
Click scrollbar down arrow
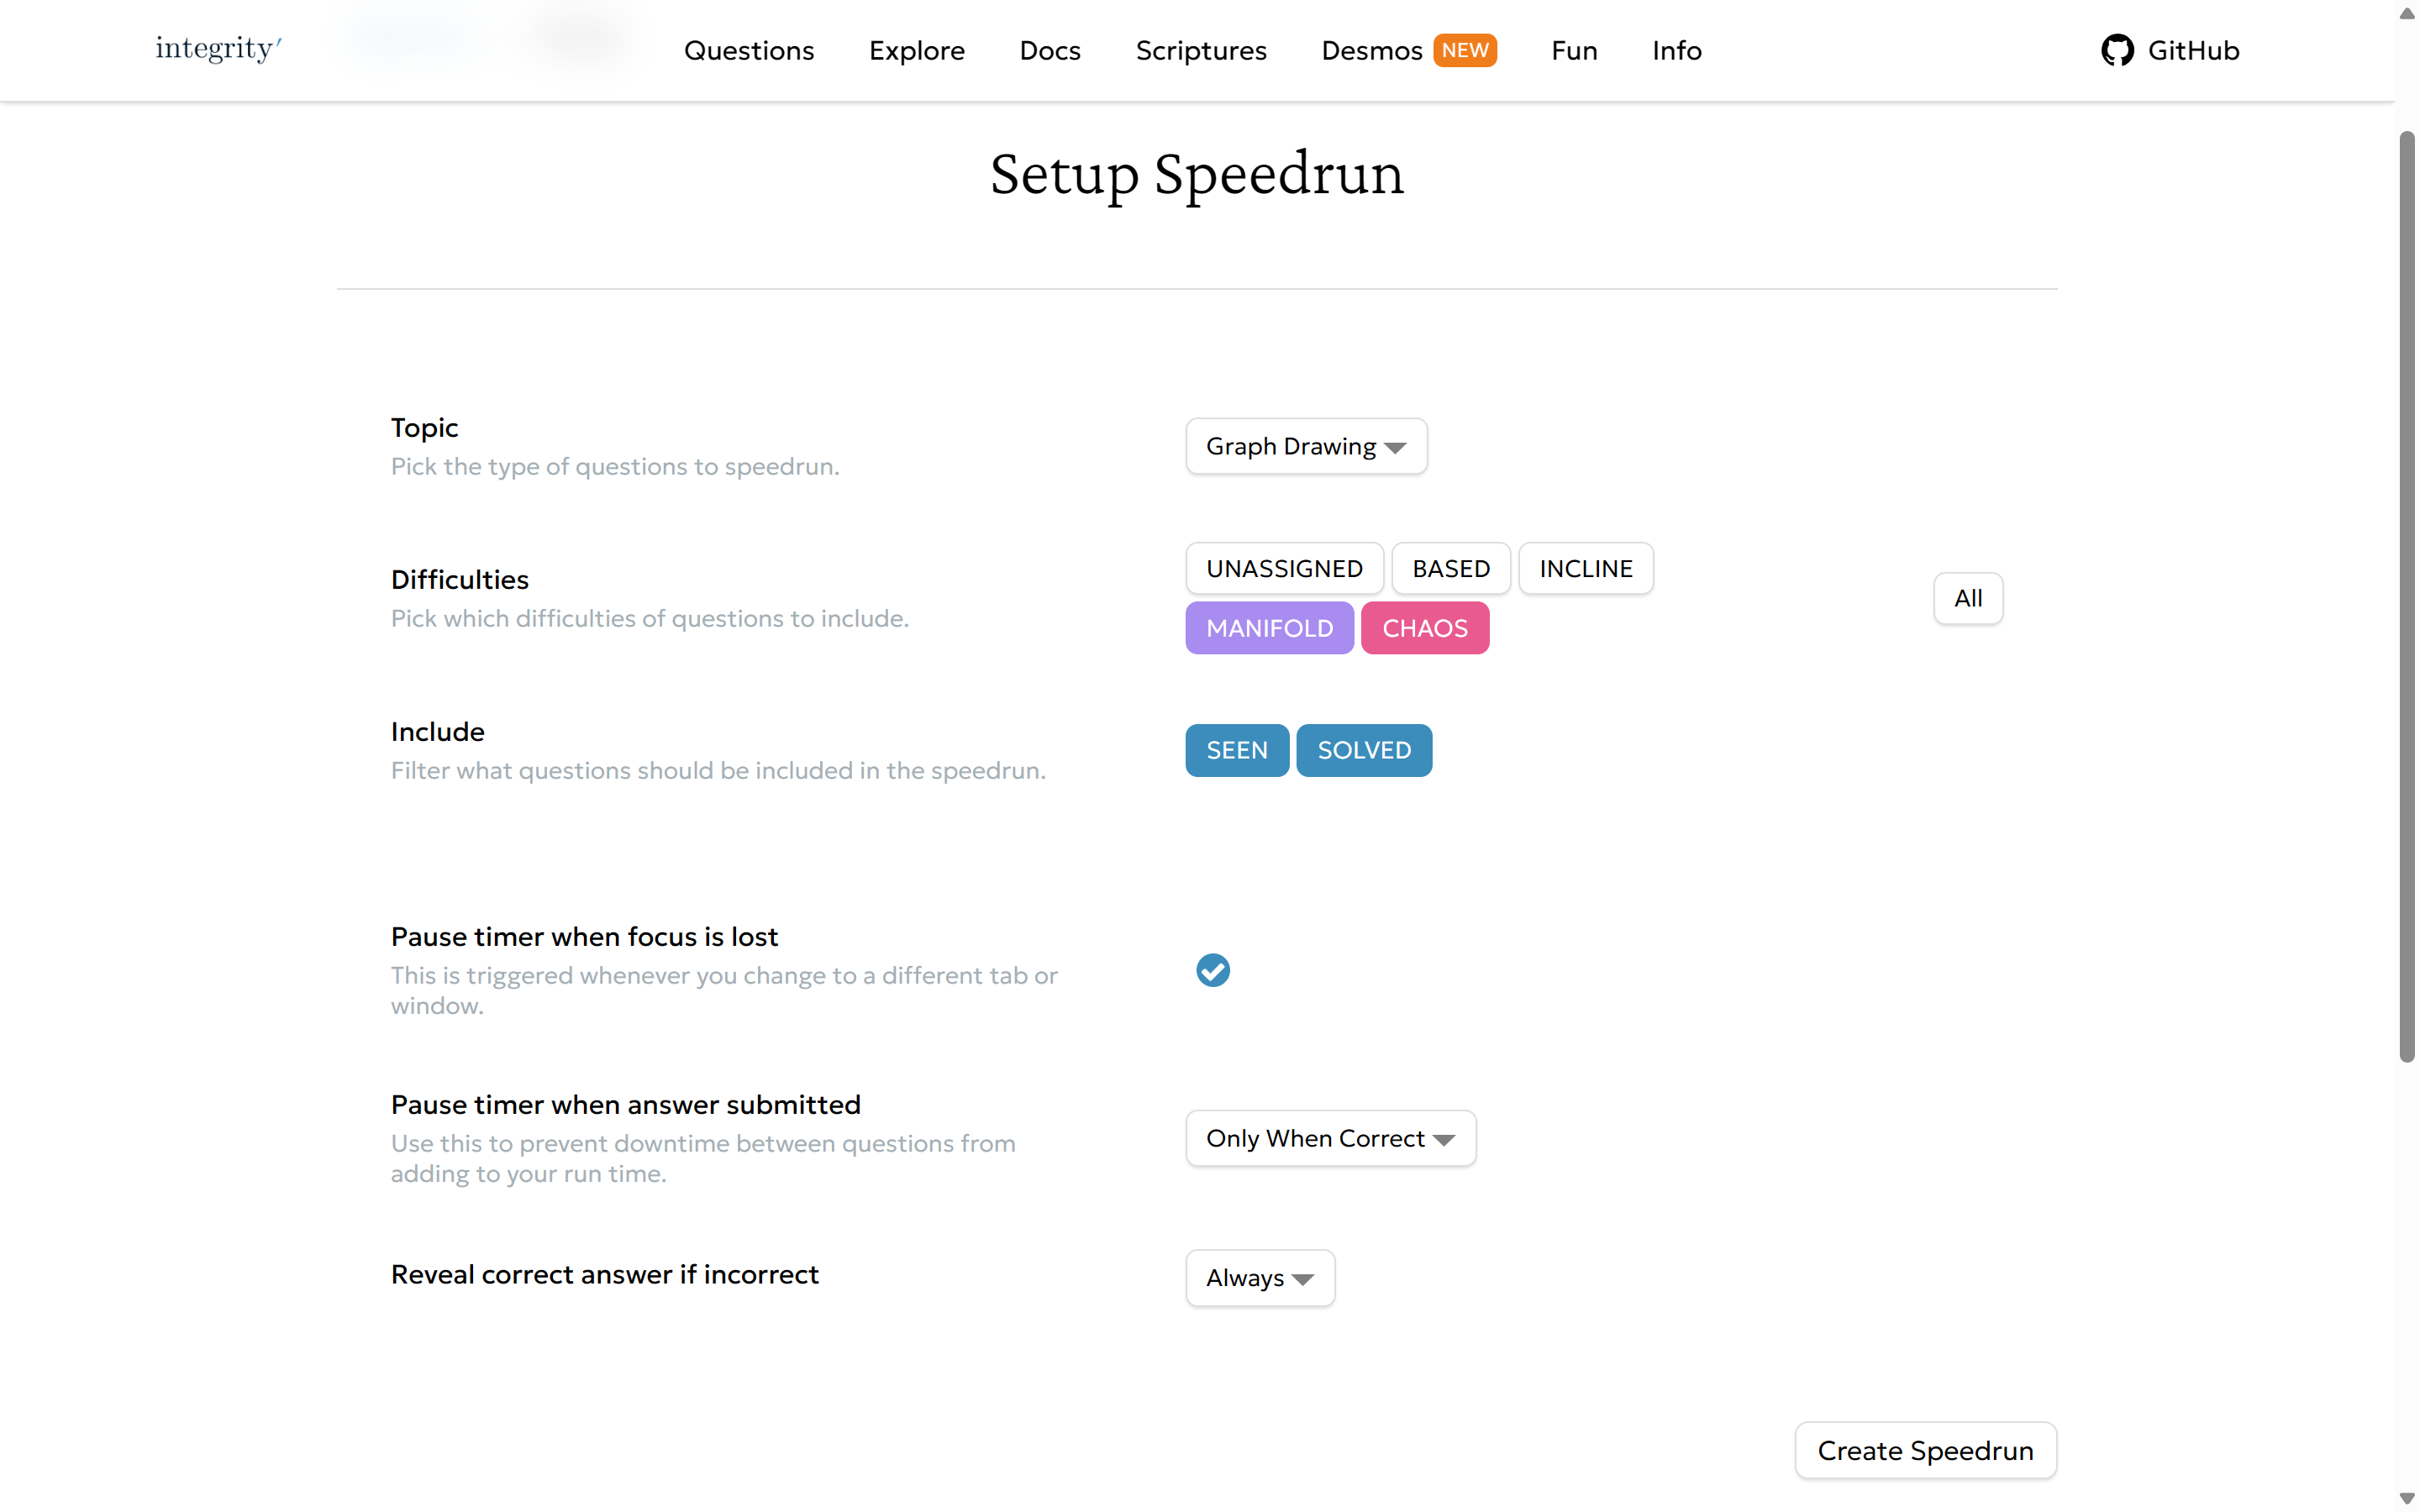(x=2406, y=1497)
